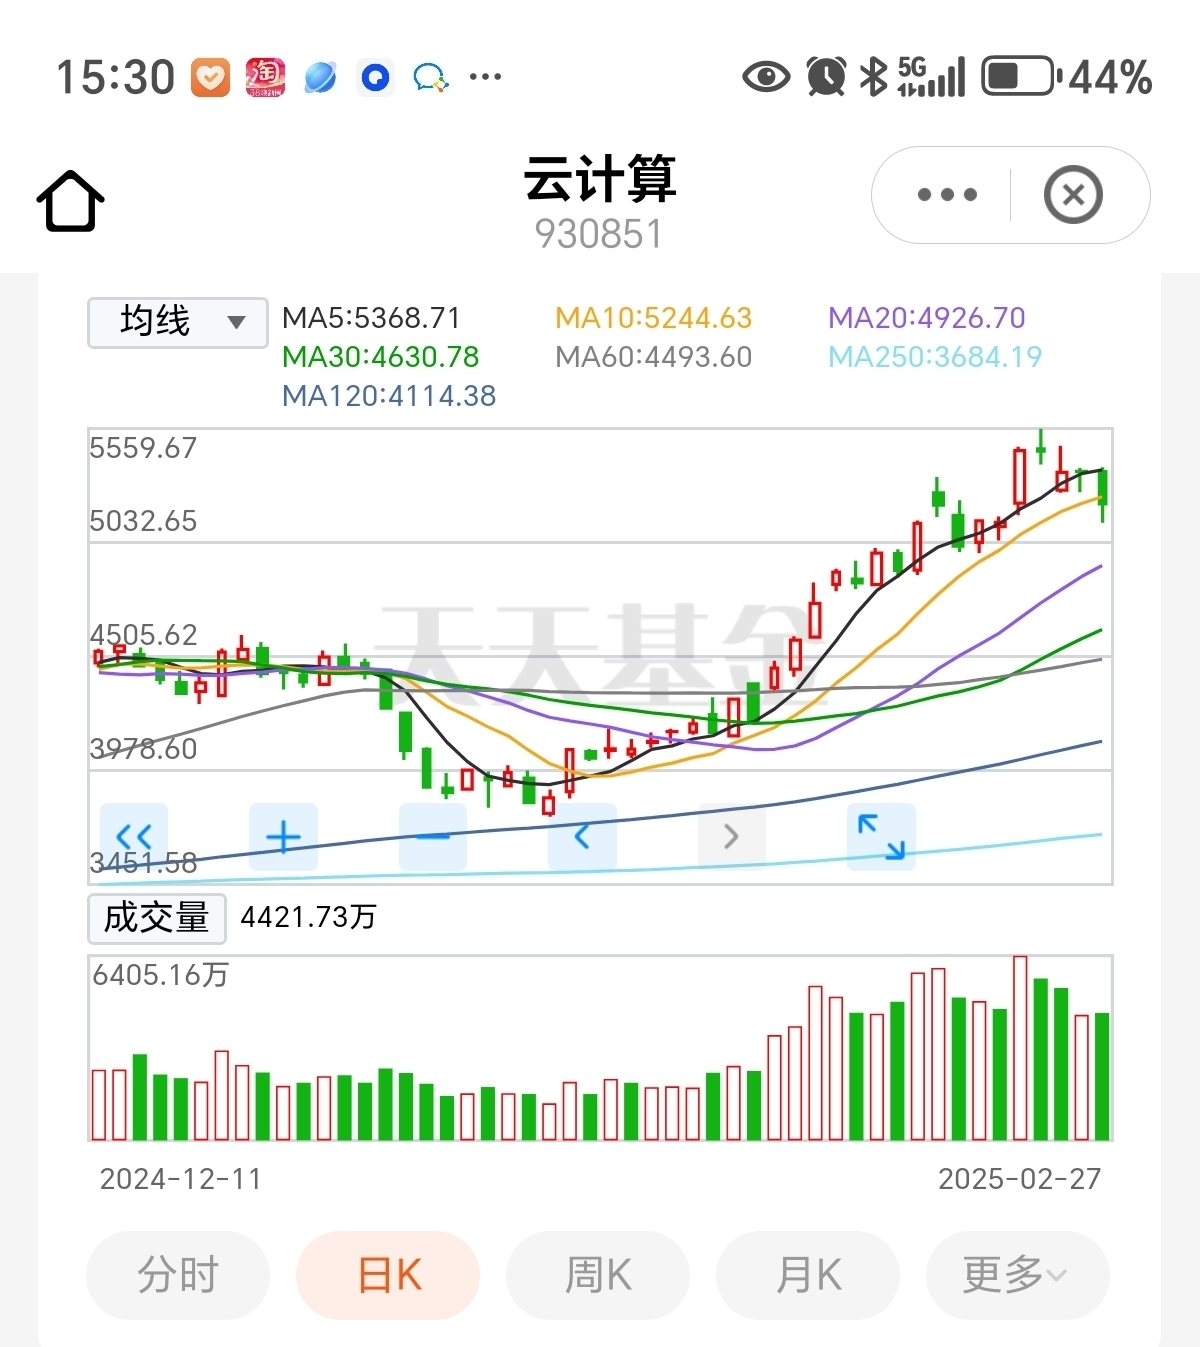Tap the MA30:4630.78 label

pyautogui.click(x=381, y=357)
